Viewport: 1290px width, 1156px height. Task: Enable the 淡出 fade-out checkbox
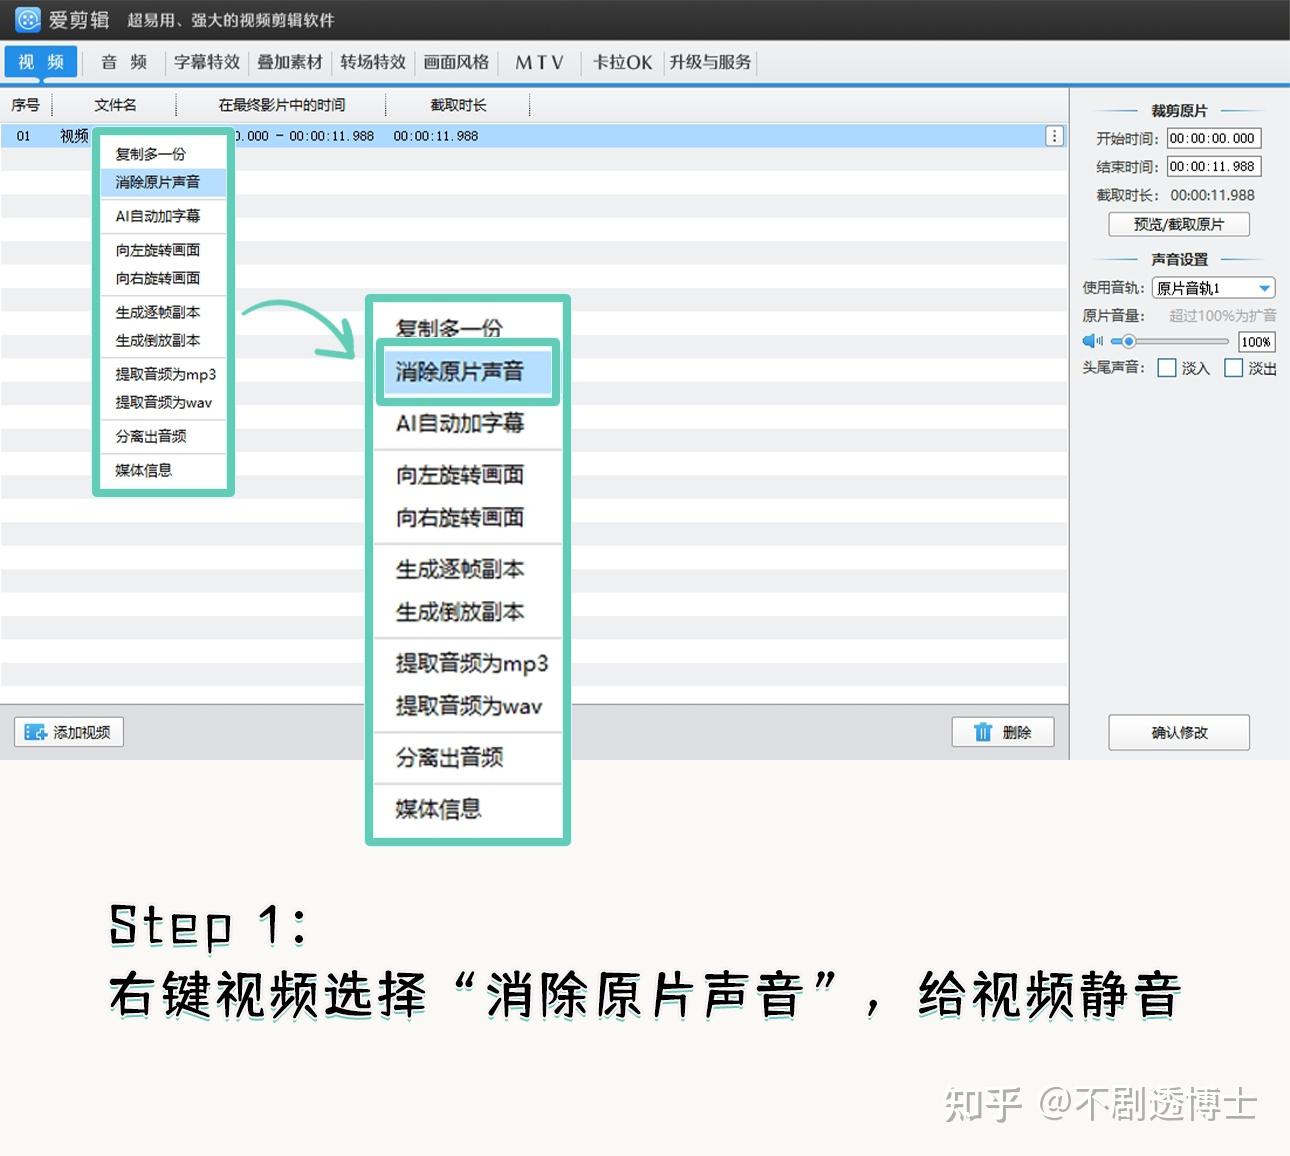point(1234,368)
